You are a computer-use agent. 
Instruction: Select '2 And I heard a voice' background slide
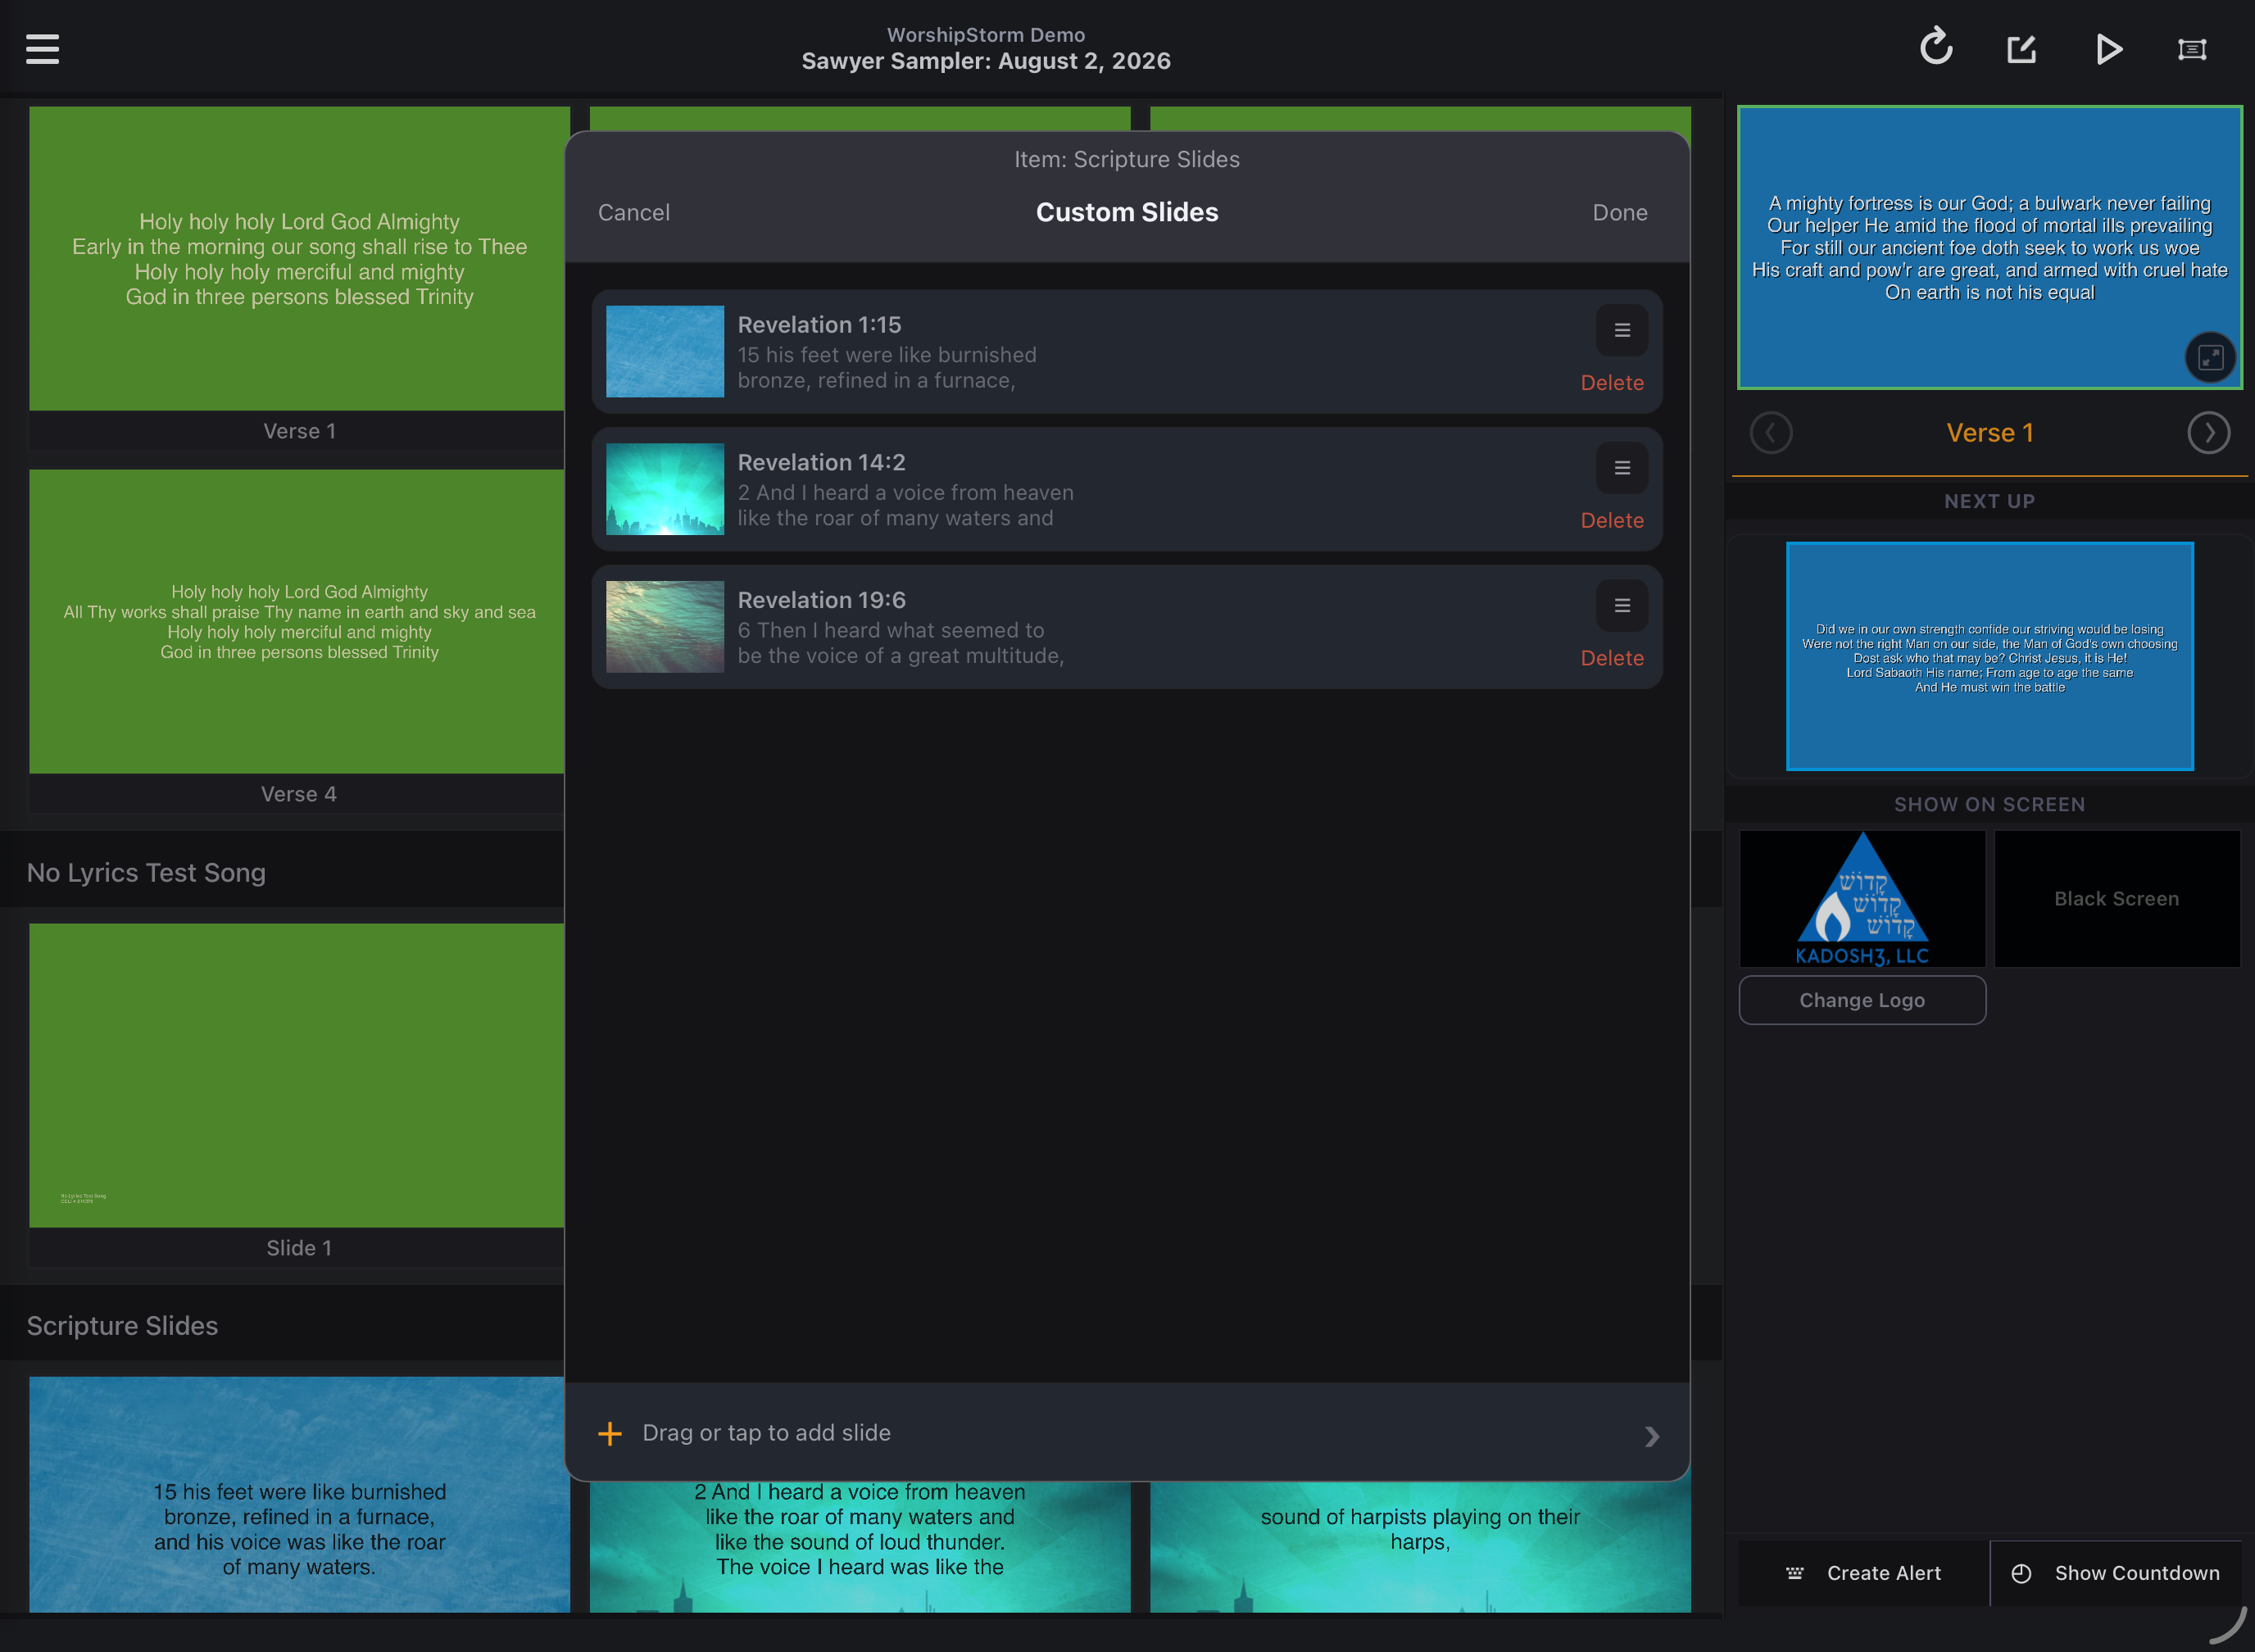pos(860,1547)
